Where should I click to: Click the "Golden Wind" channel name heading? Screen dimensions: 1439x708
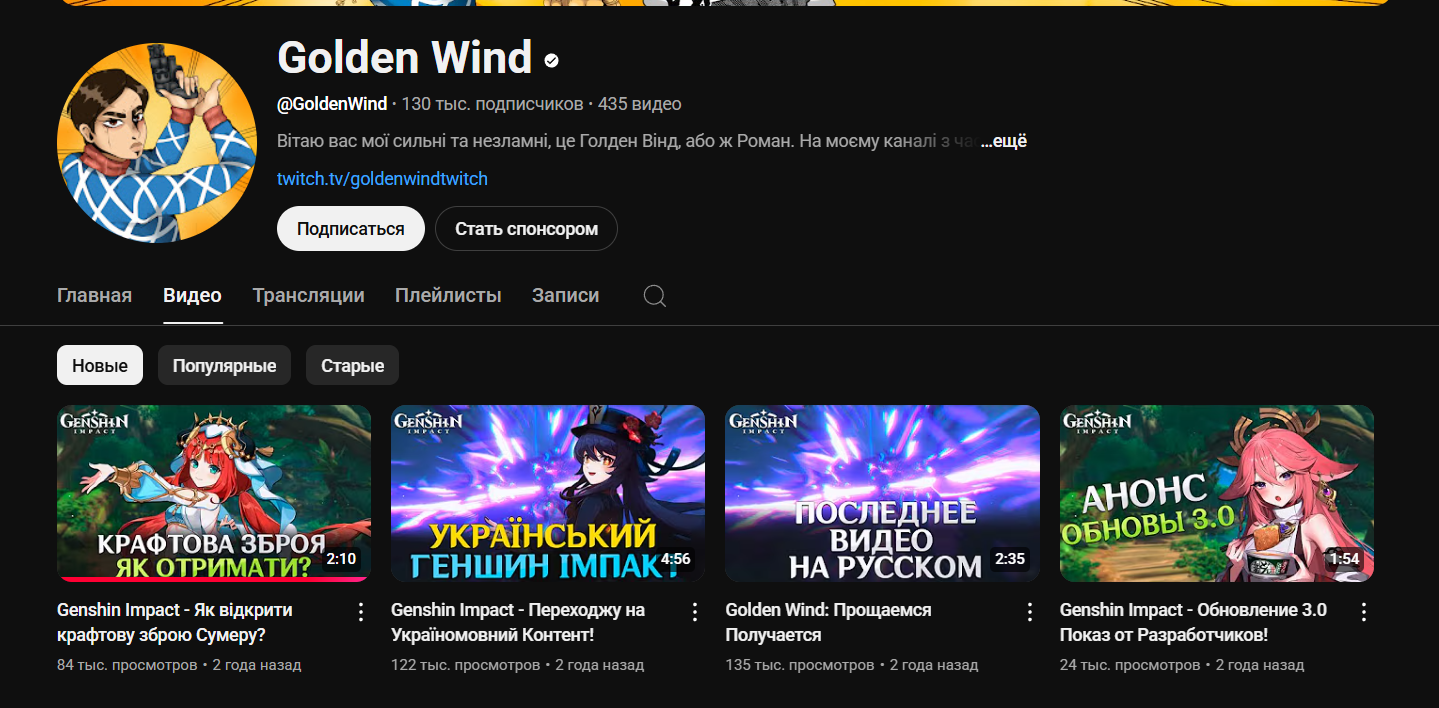[404, 58]
